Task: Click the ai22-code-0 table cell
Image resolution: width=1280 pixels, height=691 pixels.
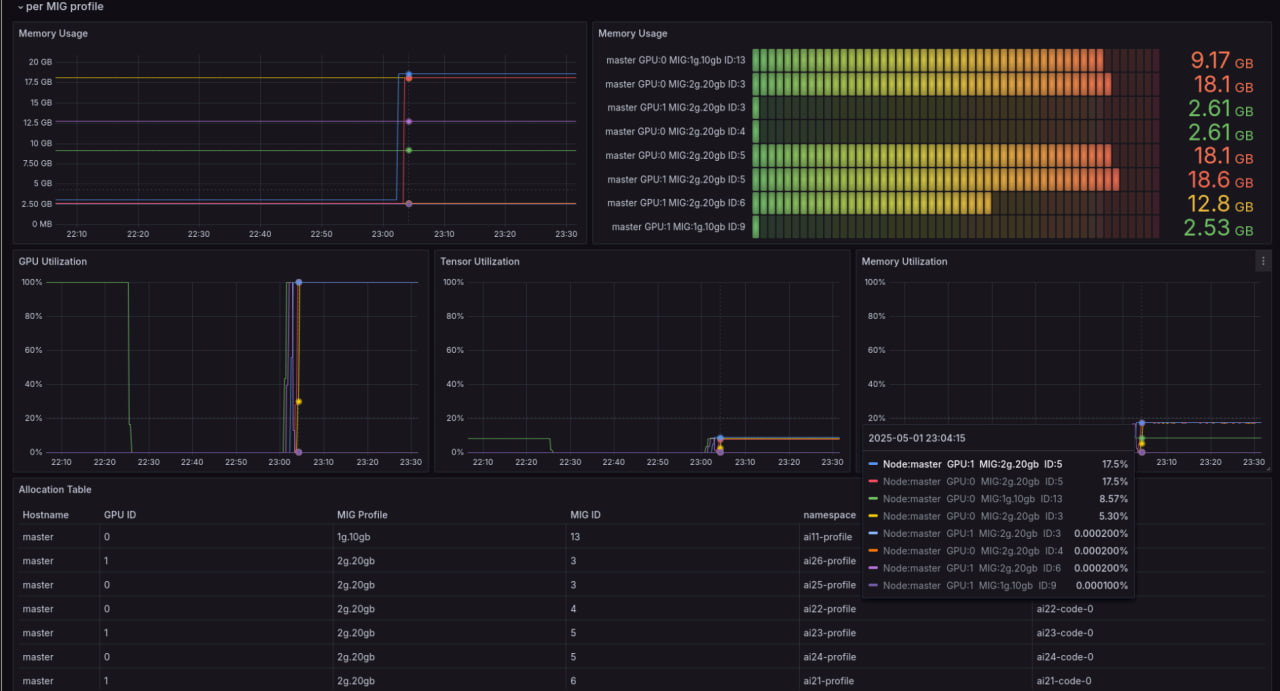Action: (1065, 609)
